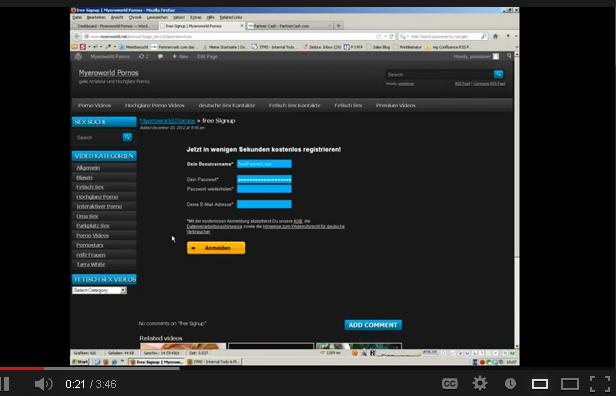Viewport: 616px width, 396px height.
Task: Focus the Passwort wiederholen field
Action: tap(264, 189)
